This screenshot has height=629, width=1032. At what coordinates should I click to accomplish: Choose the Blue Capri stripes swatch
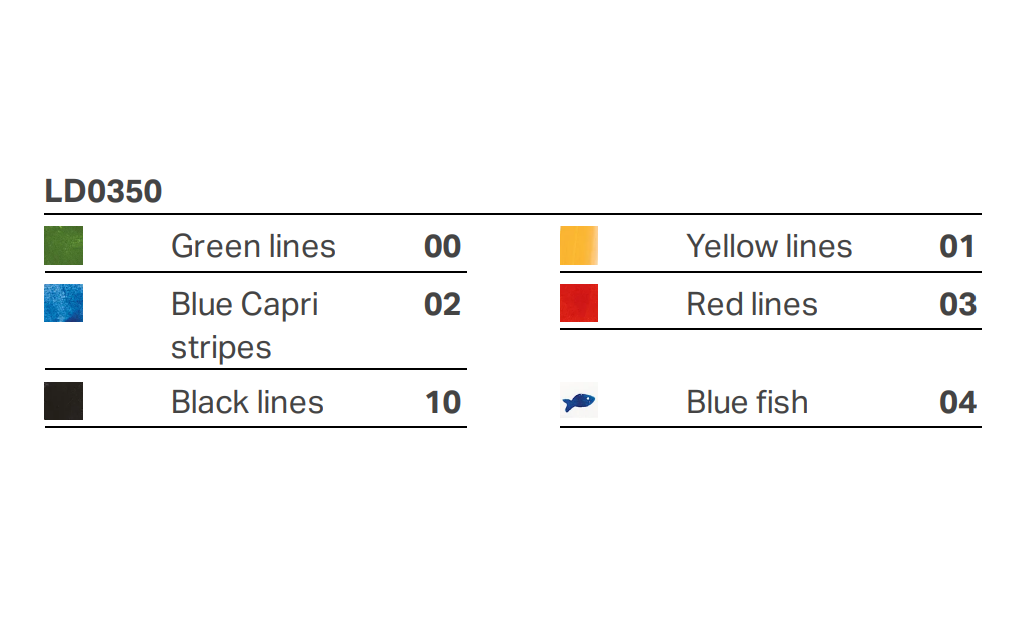click(64, 303)
